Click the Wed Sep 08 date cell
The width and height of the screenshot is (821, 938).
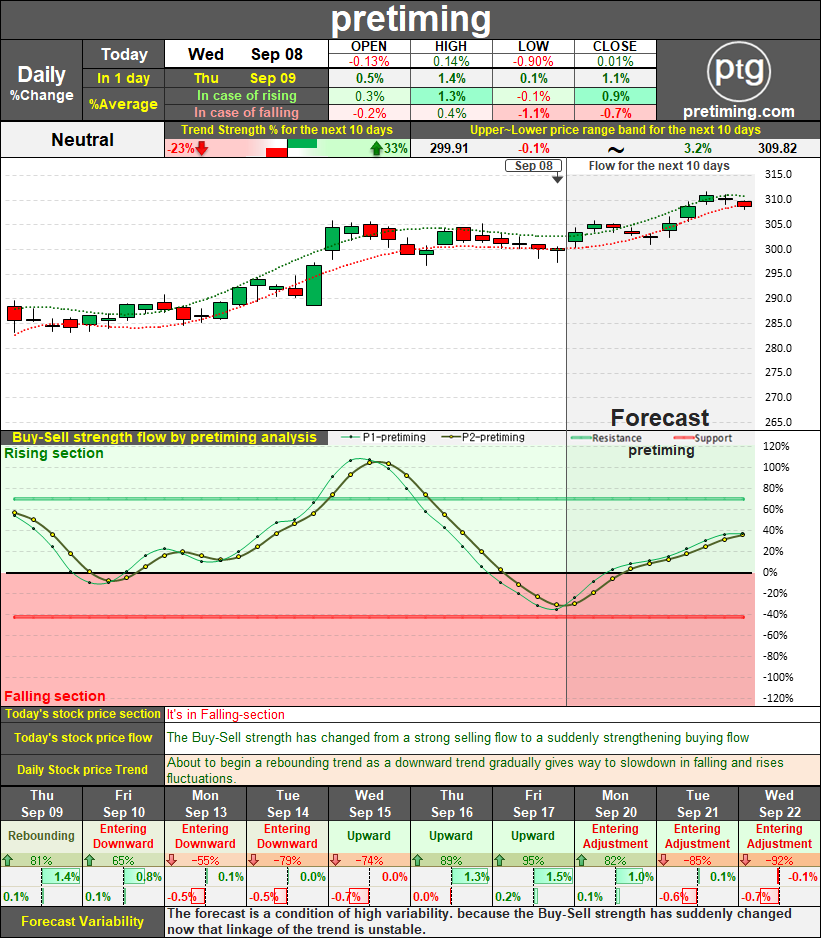(x=246, y=54)
